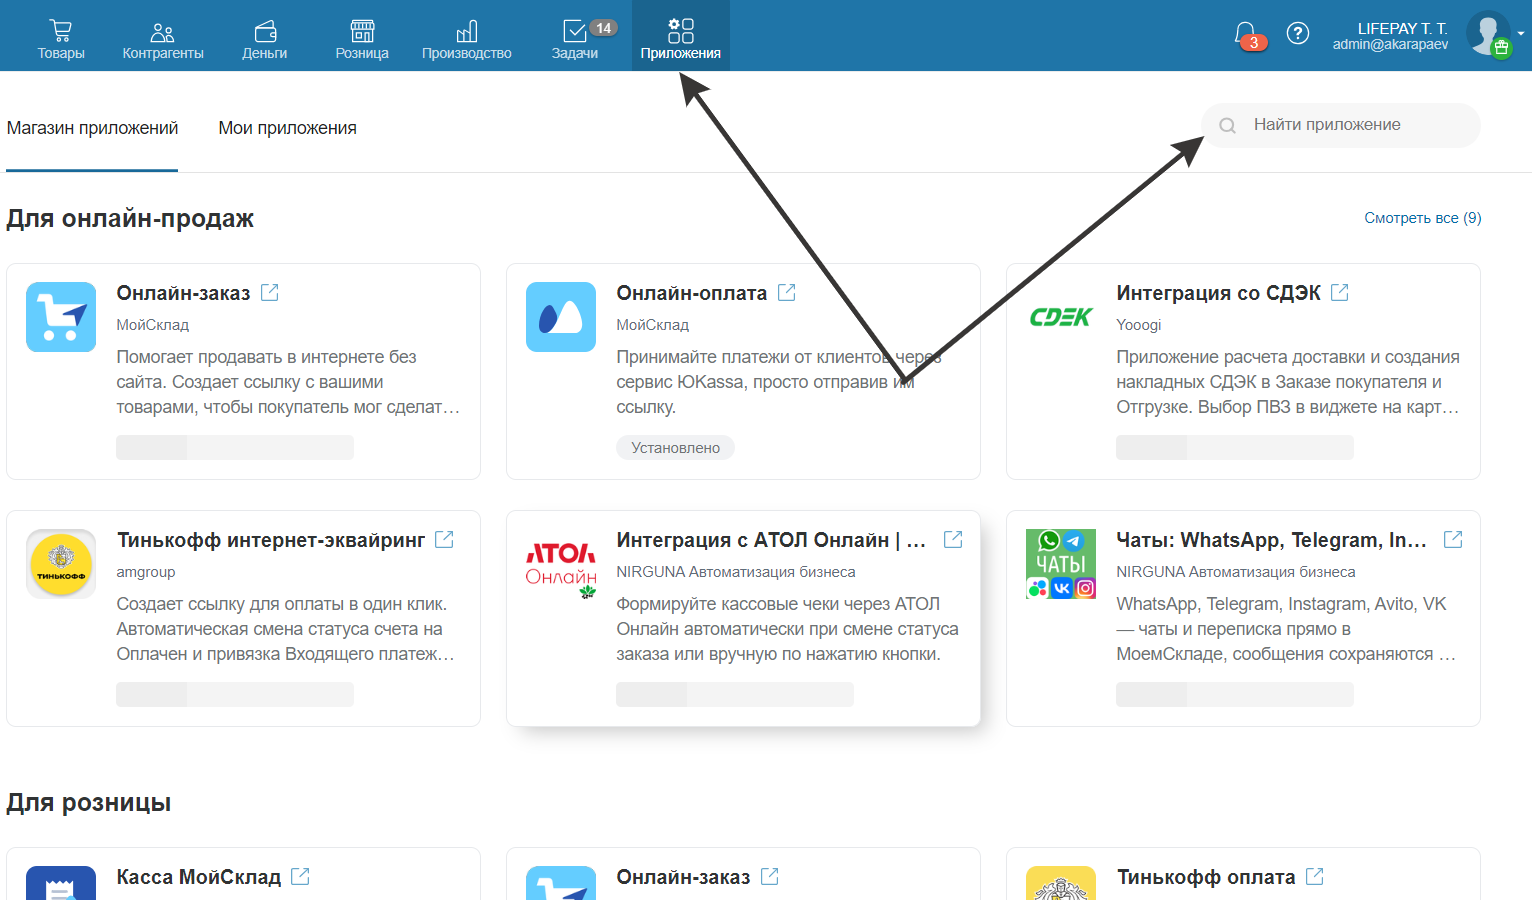Open the Тинькофф оплата title
This screenshot has width=1532, height=900.
pos(1206,877)
